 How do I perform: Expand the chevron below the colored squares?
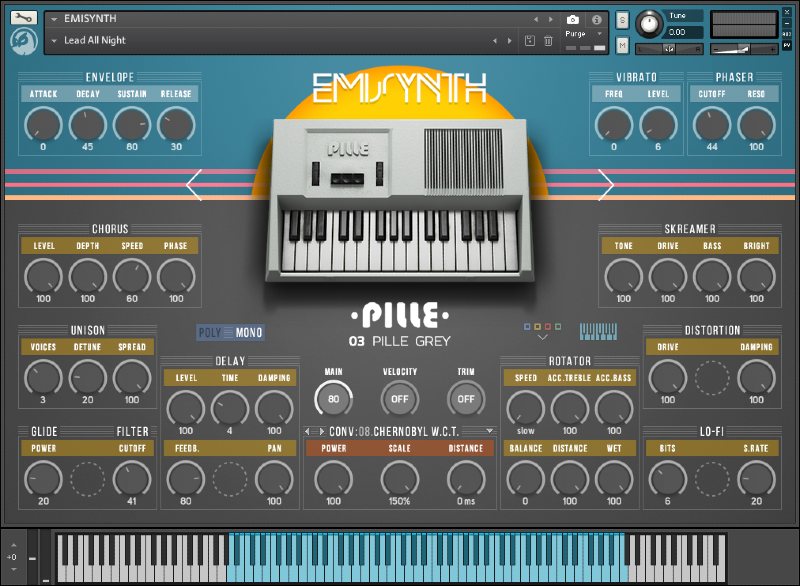(x=543, y=336)
